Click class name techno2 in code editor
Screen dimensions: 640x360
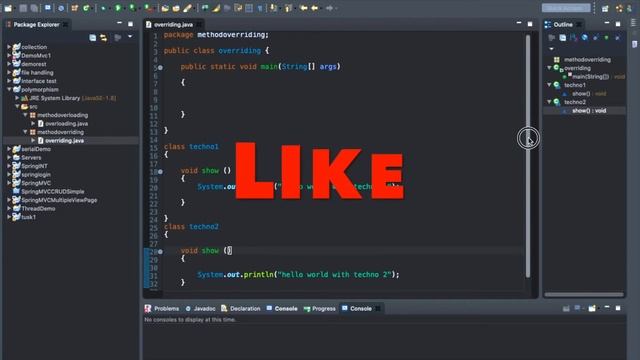coord(204,227)
